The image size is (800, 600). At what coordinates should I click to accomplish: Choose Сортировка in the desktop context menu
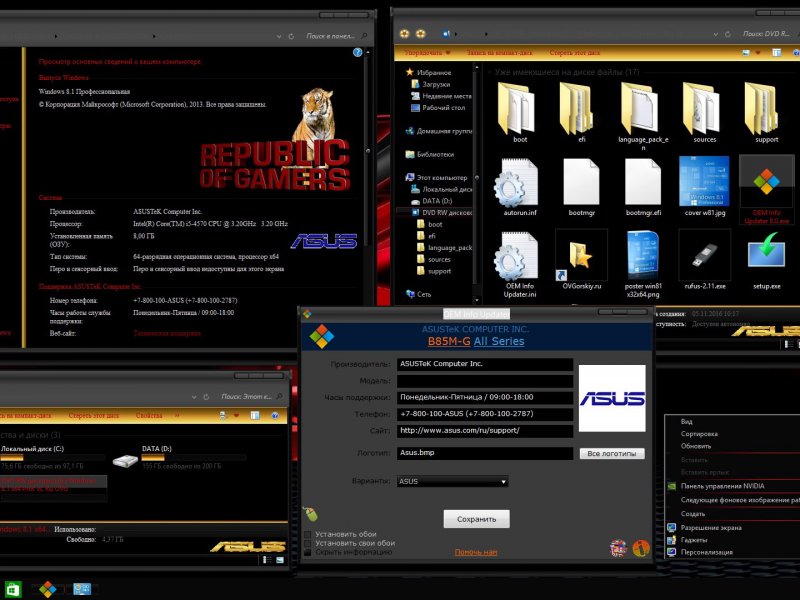point(699,434)
